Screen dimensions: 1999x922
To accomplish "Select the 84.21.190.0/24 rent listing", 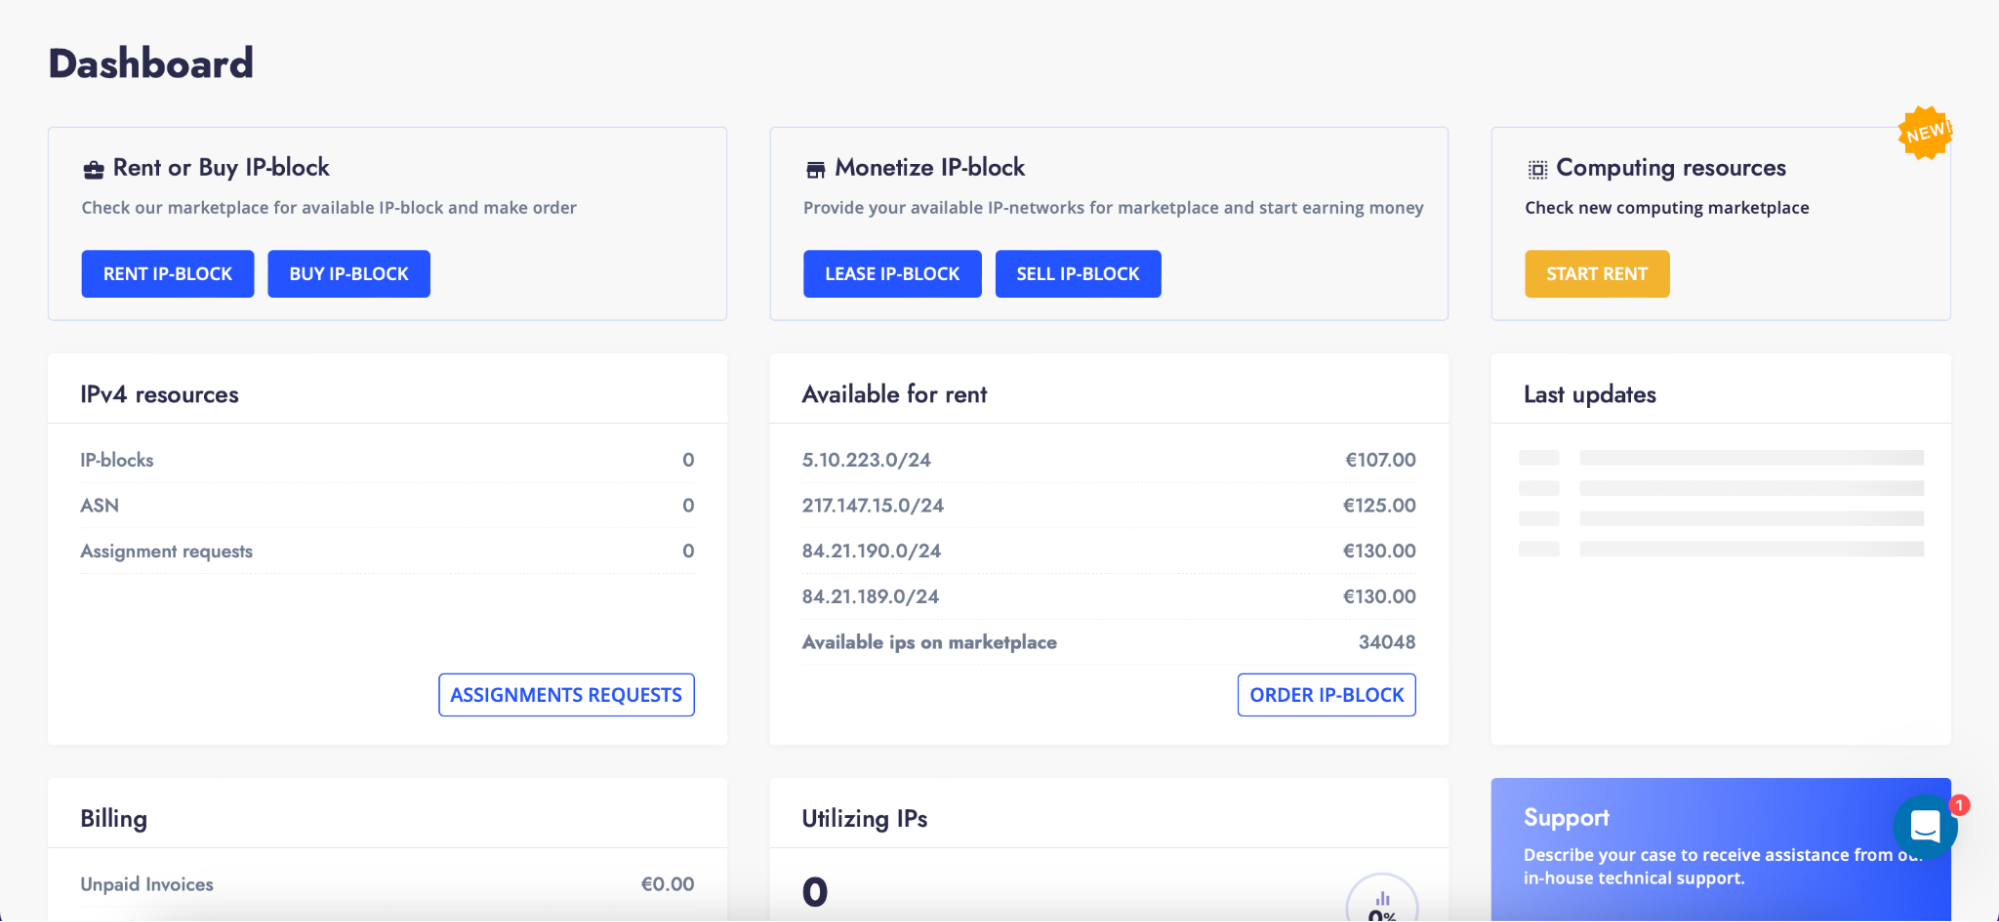I will (871, 551).
